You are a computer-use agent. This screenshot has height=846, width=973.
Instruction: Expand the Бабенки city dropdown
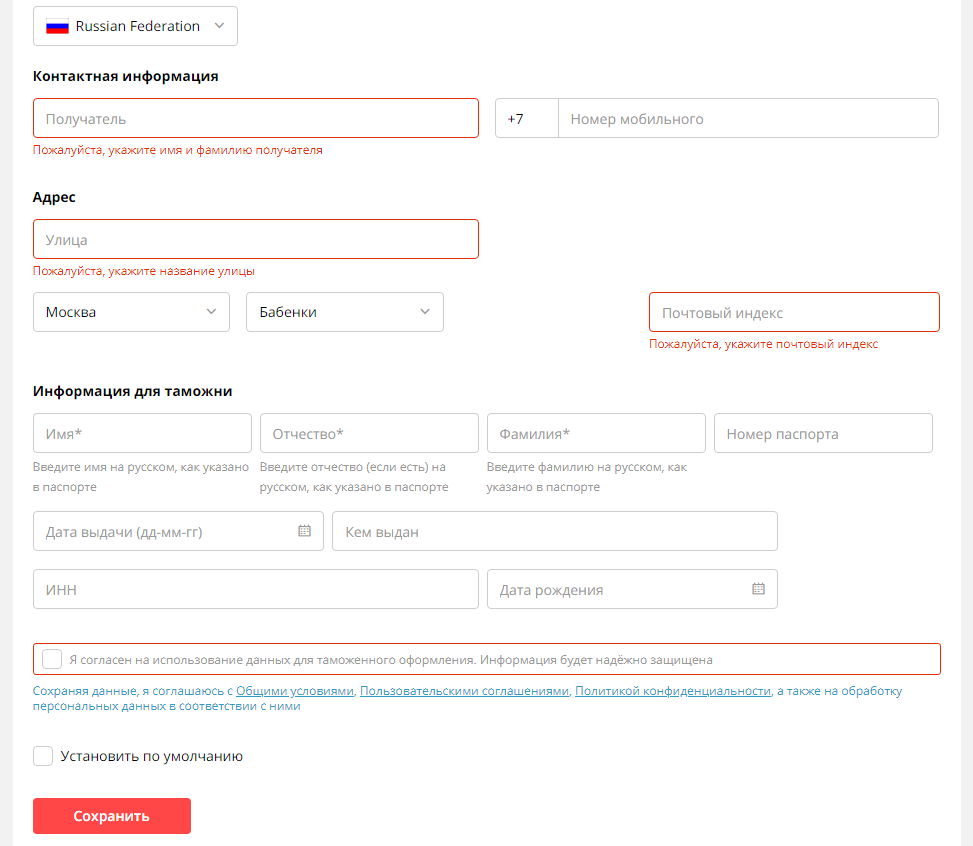pyautogui.click(x=345, y=312)
